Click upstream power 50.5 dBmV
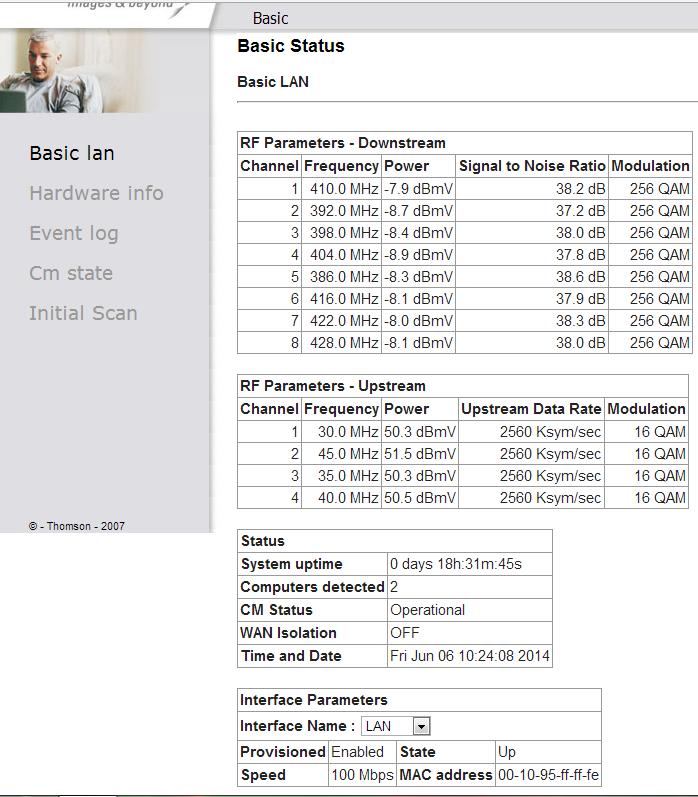The width and height of the screenshot is (698, 797). pos(420,498)
